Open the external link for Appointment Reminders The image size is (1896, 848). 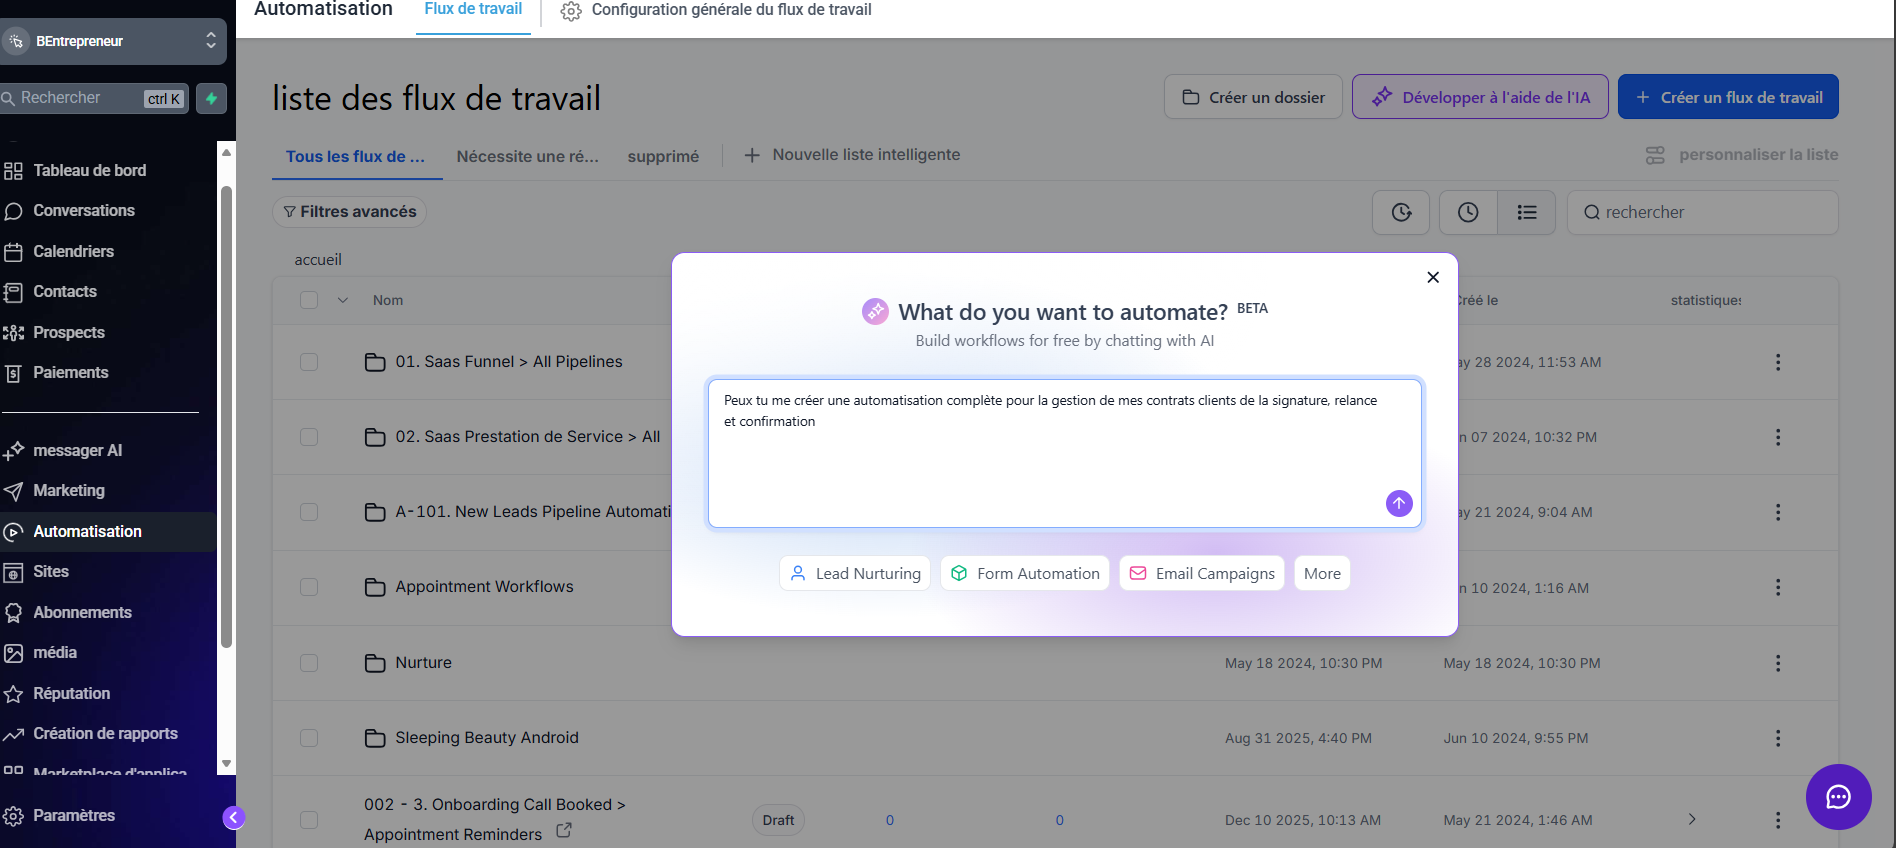[x=564, y=830]
